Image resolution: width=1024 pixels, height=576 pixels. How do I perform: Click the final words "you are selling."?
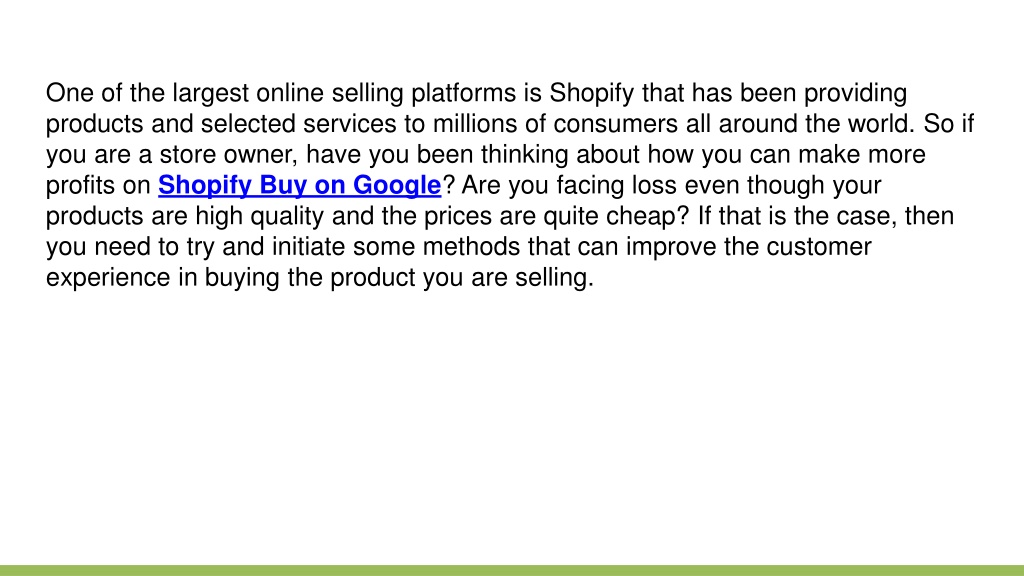[509, 278]
